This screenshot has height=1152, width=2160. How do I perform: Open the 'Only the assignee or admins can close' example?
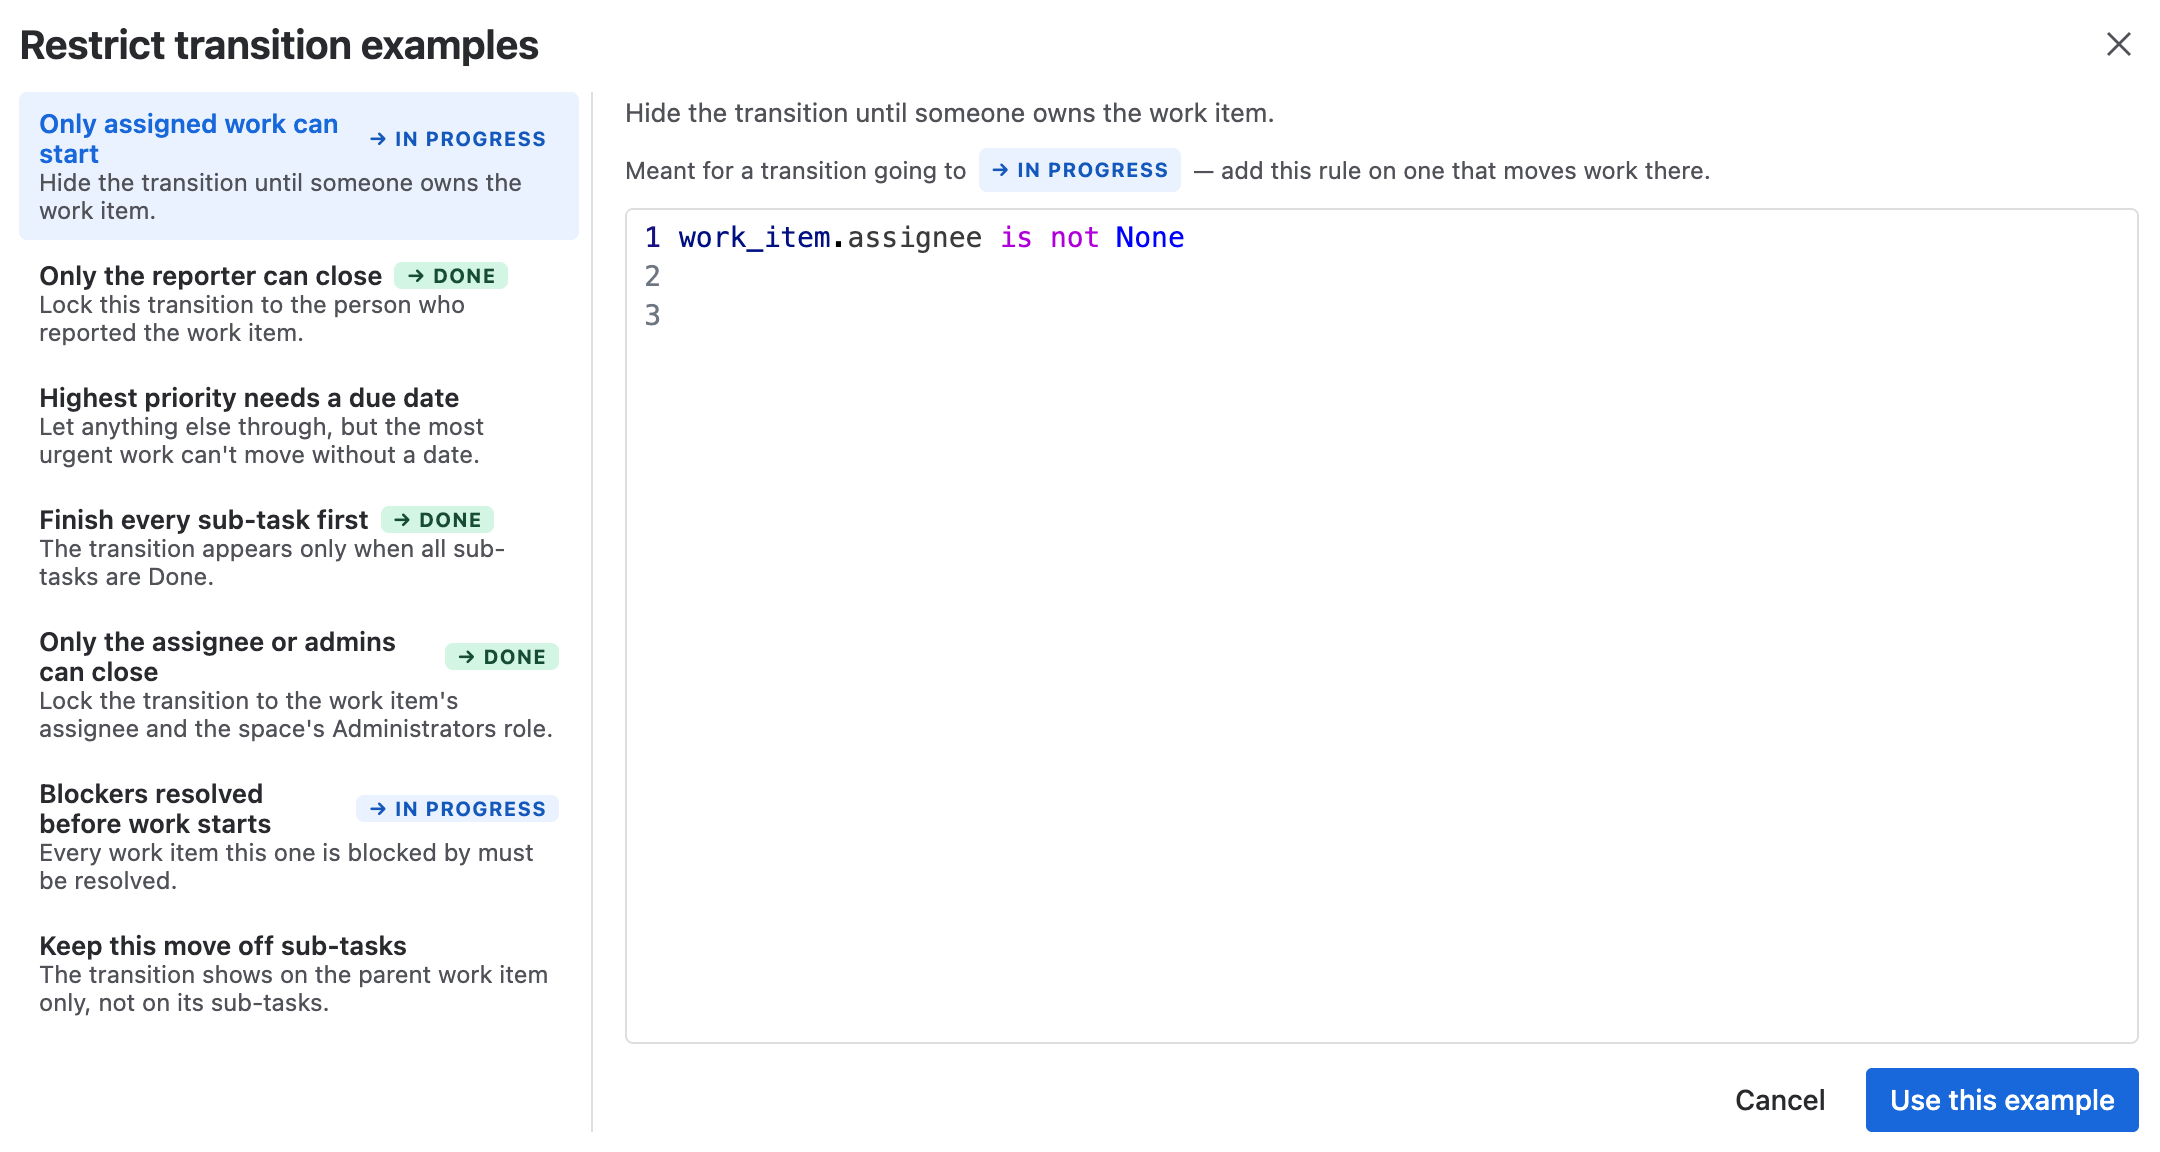tap(299, 684)
